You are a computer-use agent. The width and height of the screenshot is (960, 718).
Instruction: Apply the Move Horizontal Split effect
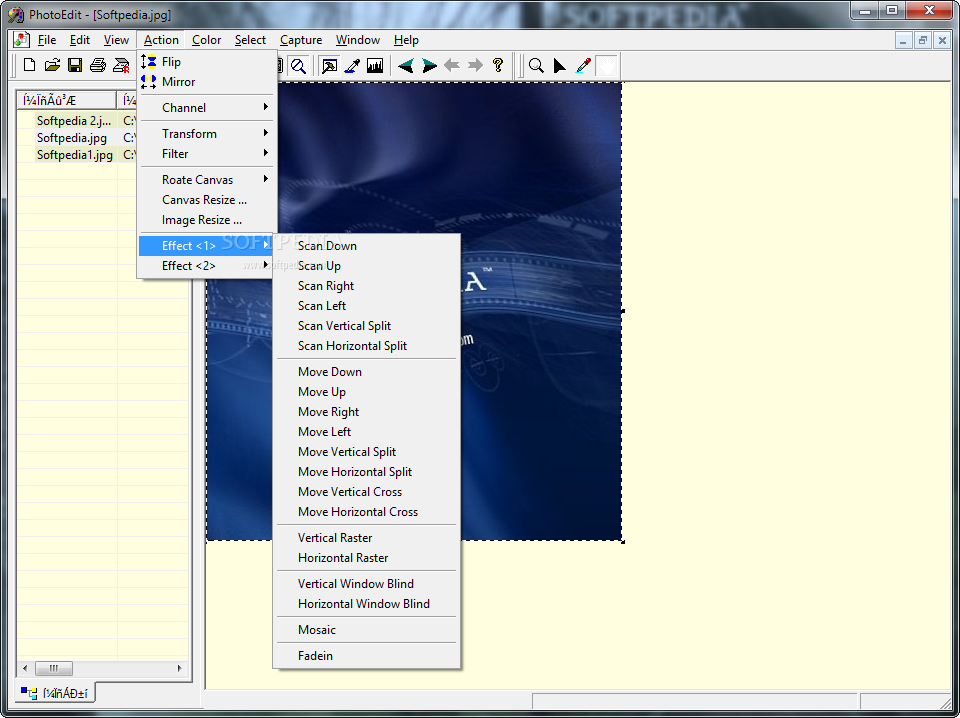(367, 472)
